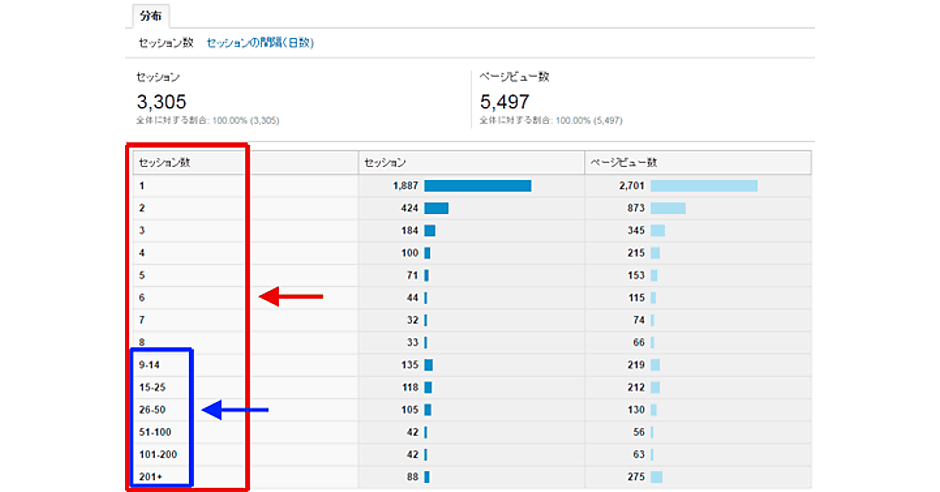Click sessions value 135

click(409, 365)
